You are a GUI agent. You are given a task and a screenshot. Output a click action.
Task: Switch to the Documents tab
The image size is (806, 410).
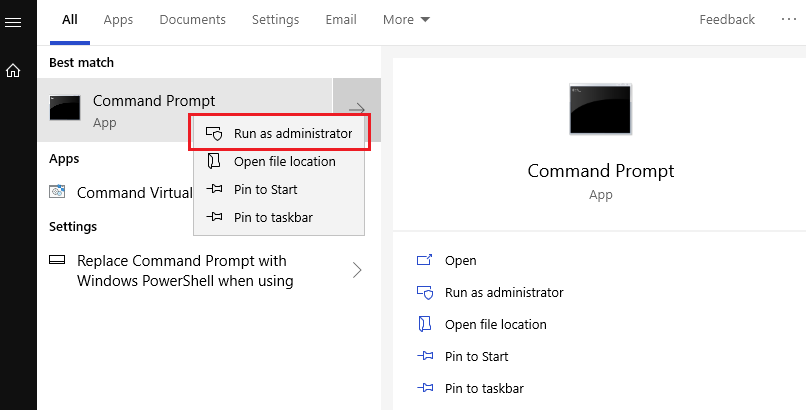coord(192,20)
